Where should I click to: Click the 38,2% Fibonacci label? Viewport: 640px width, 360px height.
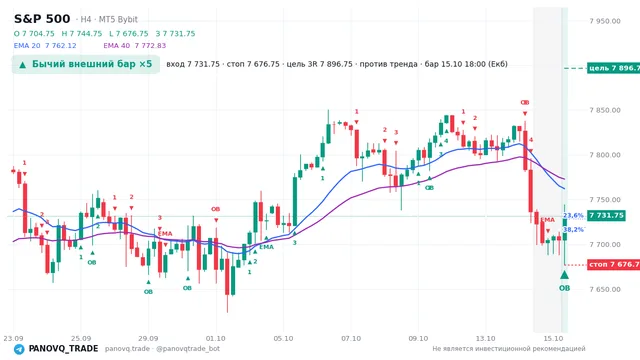point(573,230)
